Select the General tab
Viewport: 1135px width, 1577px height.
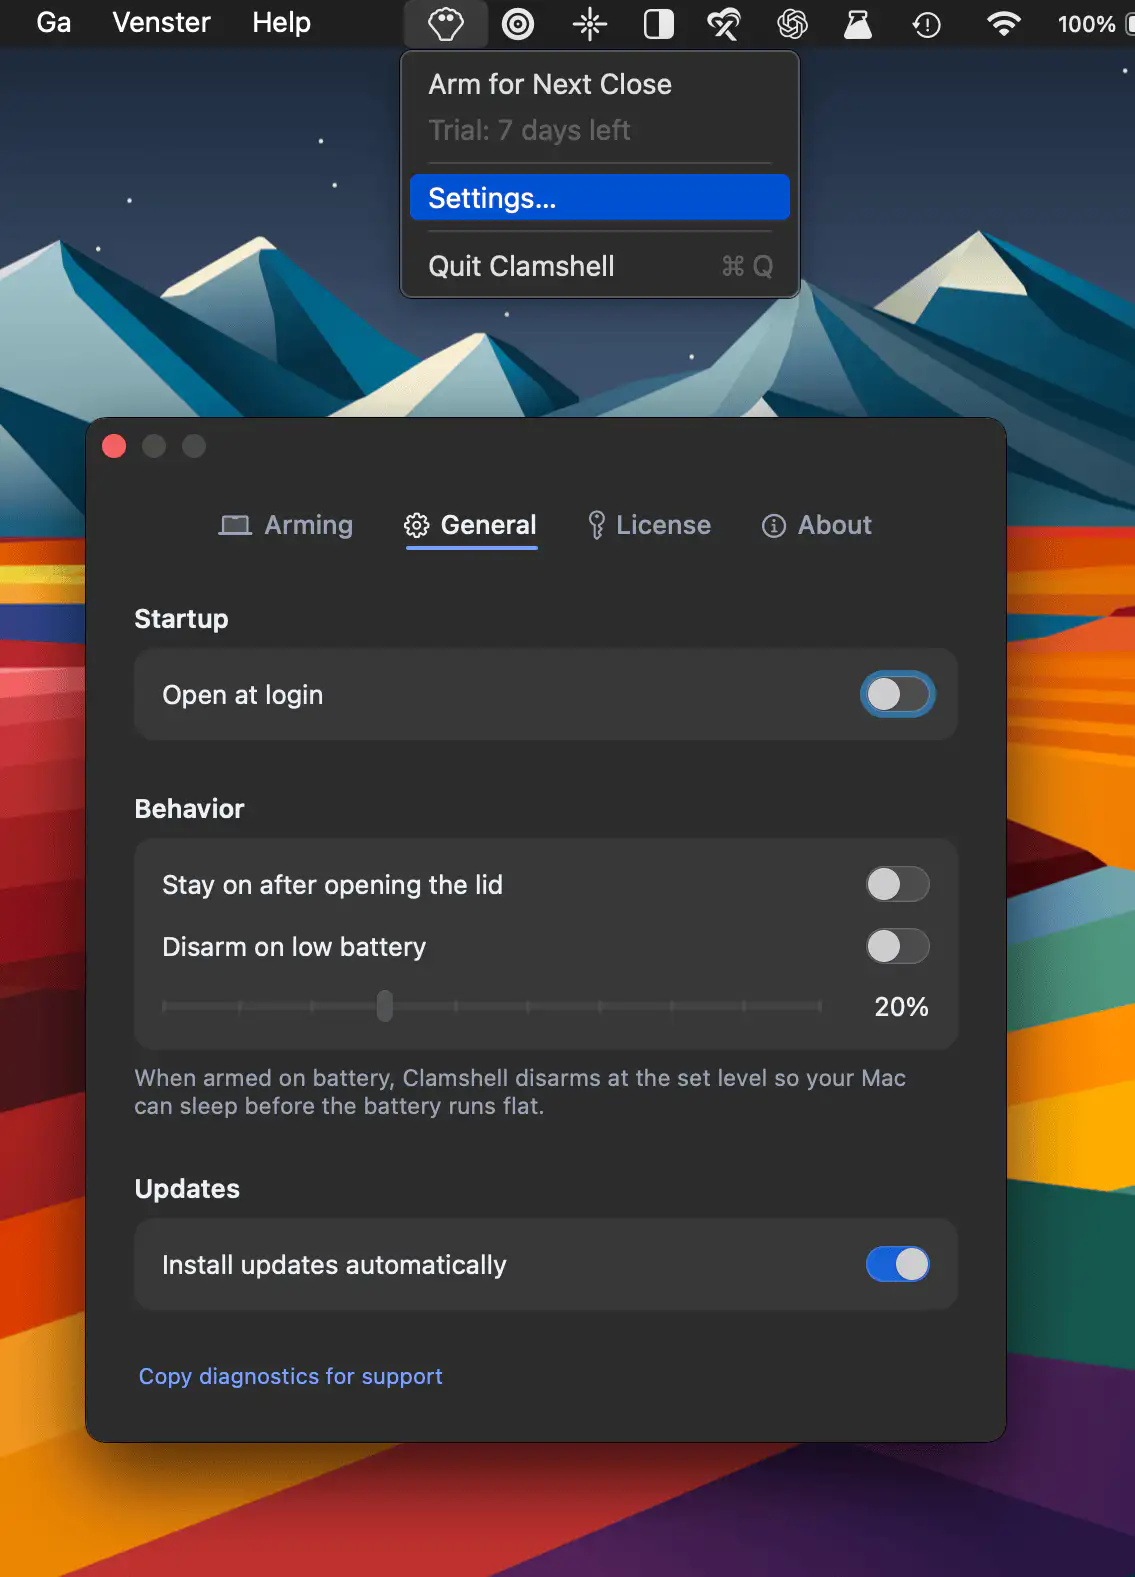(x=471, y=525)
